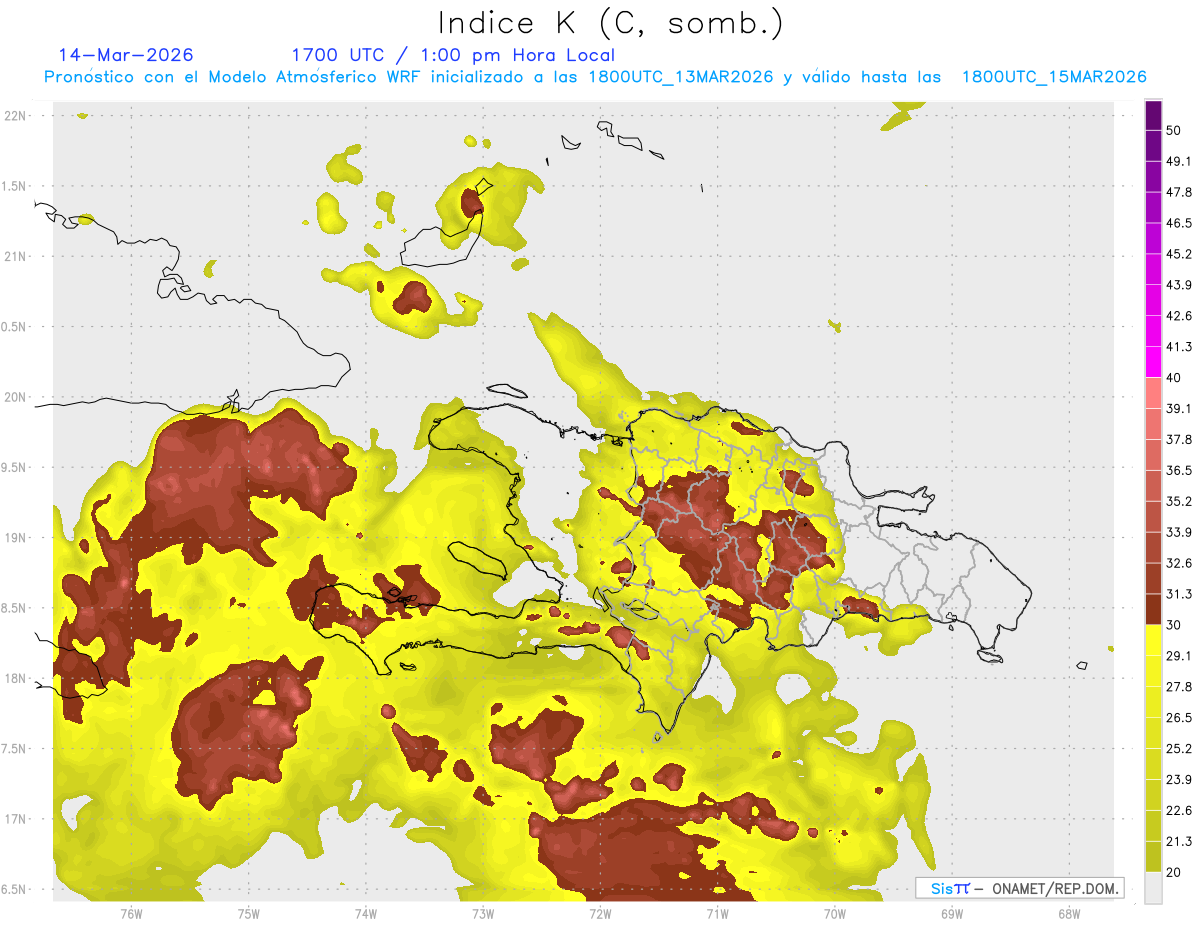Pick the gray swatch below the 20 label
The height and width of the screenshot is (927, 1200).
click(1153, 888)
